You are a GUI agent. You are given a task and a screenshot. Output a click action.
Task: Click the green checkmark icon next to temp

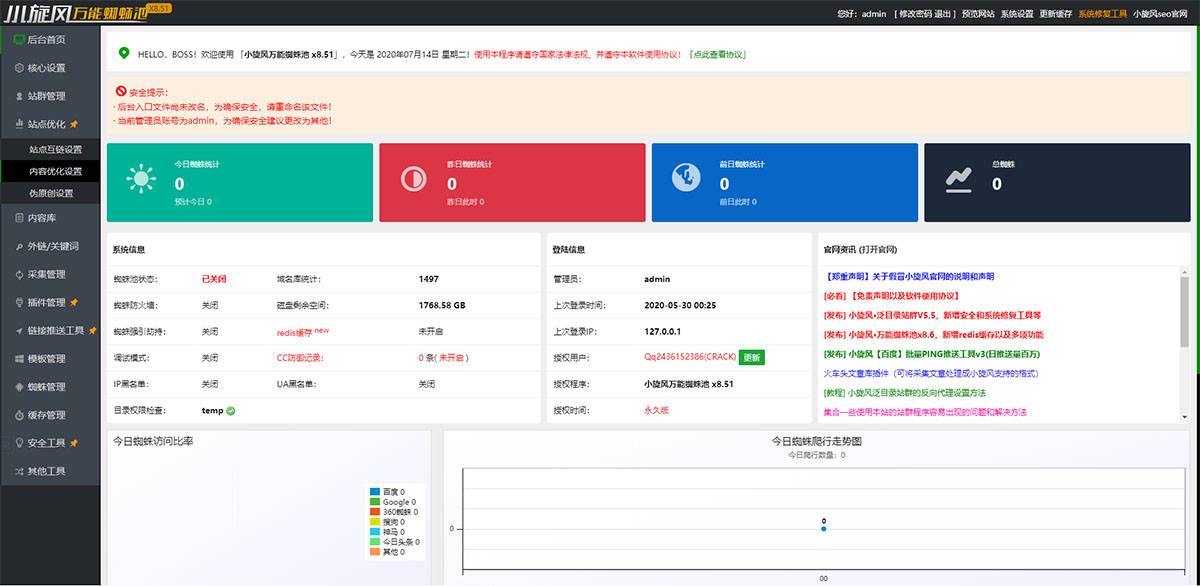[x=231, y=410]
